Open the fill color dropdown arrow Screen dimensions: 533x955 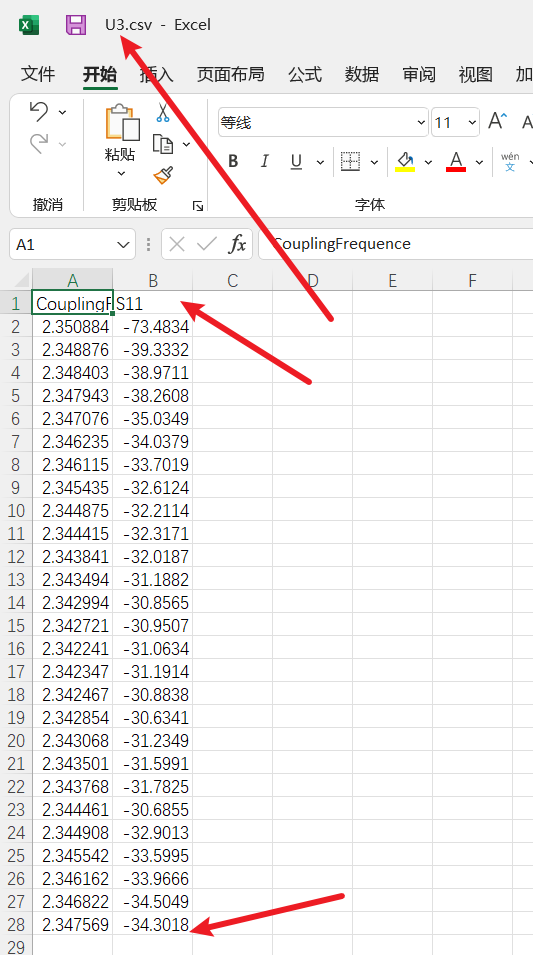point(428,162)
